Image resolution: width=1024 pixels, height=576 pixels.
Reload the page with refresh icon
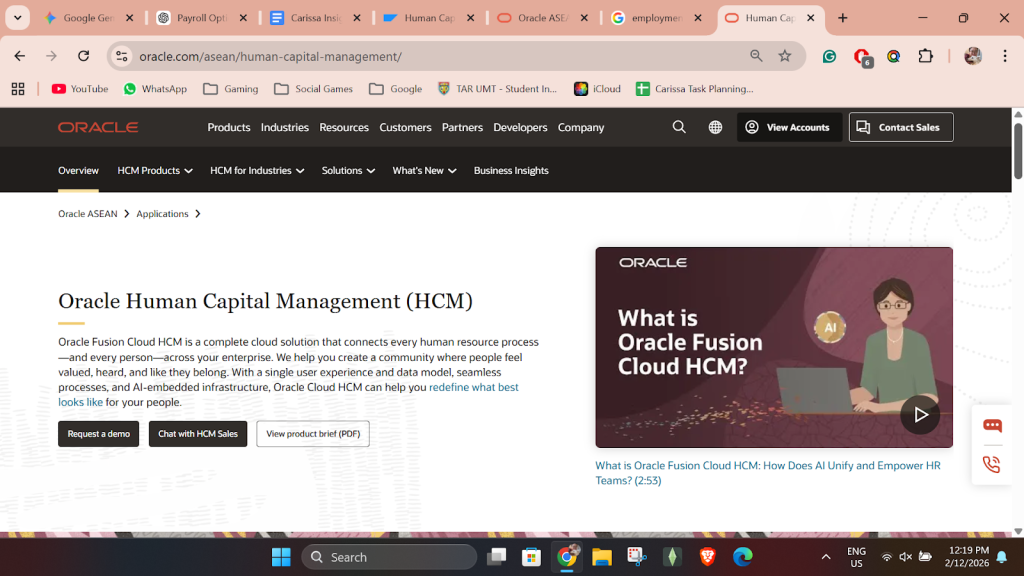point(84,56)
